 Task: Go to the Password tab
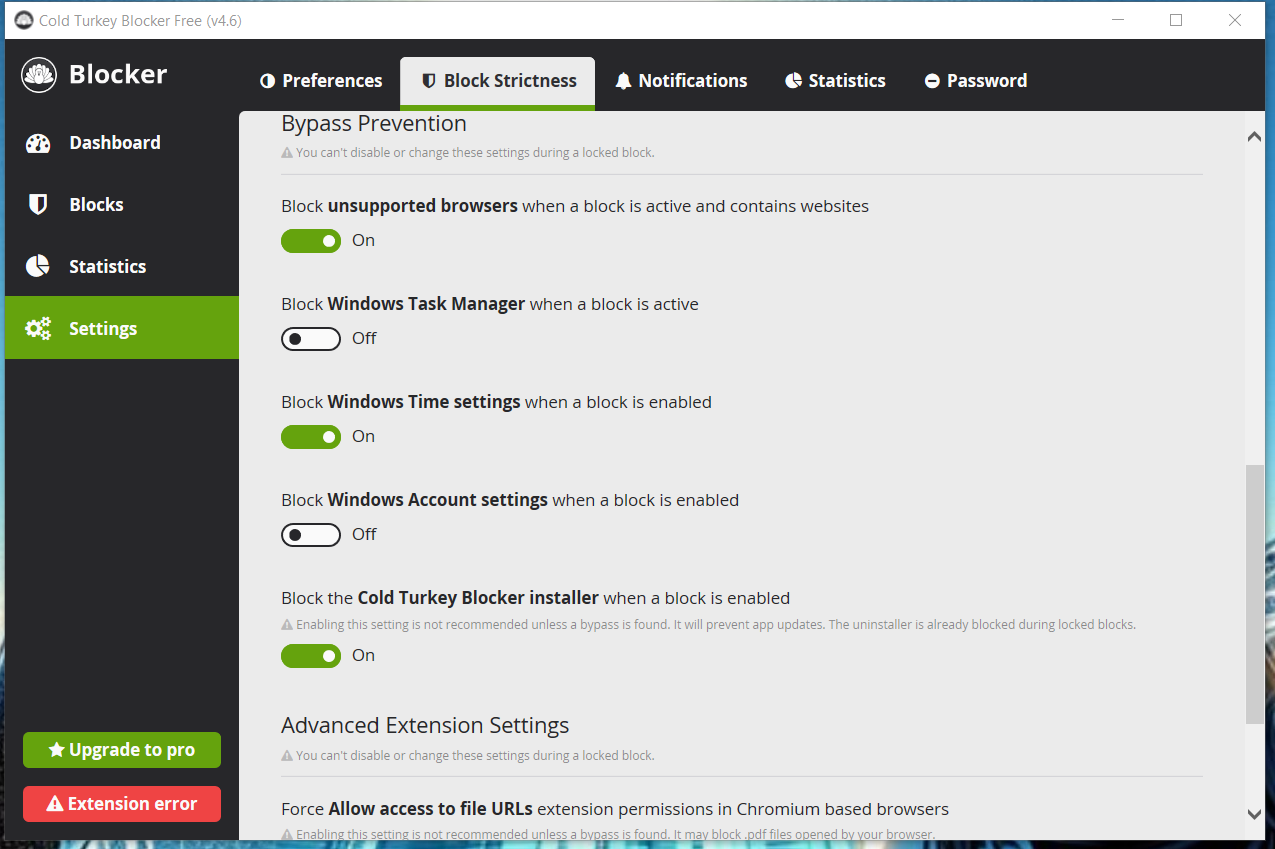click(975, 81)
